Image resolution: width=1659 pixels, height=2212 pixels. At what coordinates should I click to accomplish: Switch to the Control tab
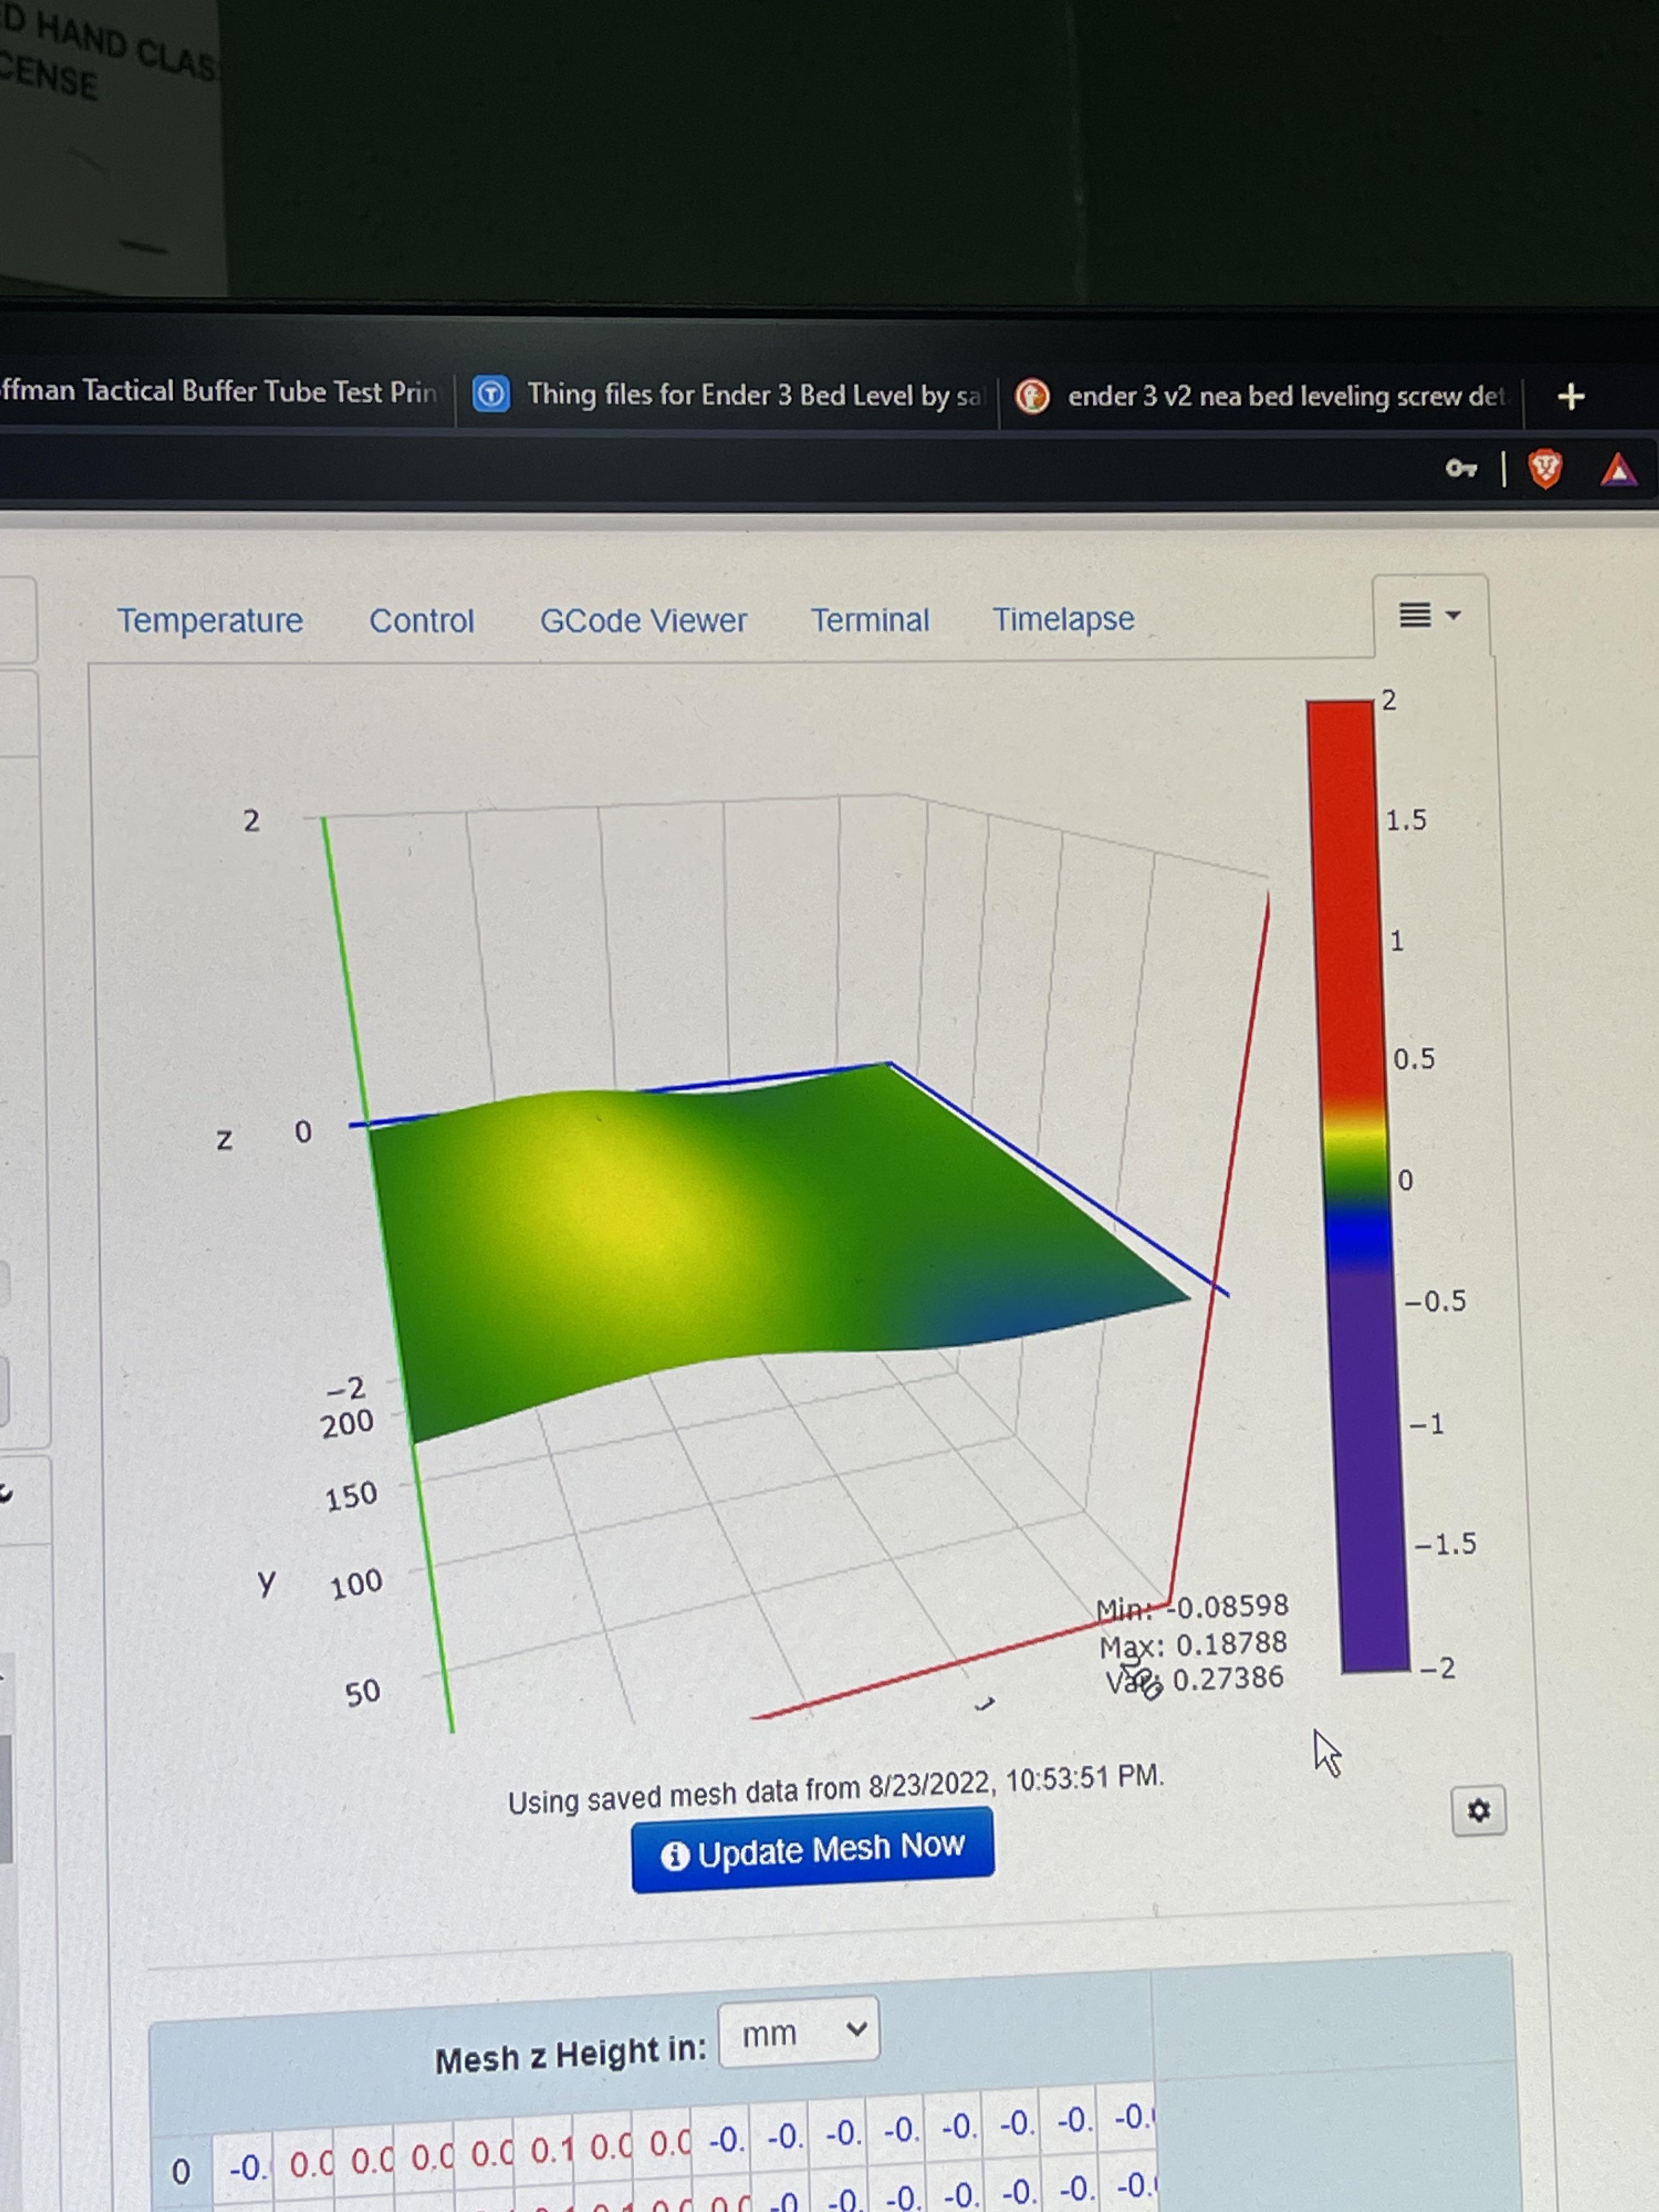click(421, 621)
